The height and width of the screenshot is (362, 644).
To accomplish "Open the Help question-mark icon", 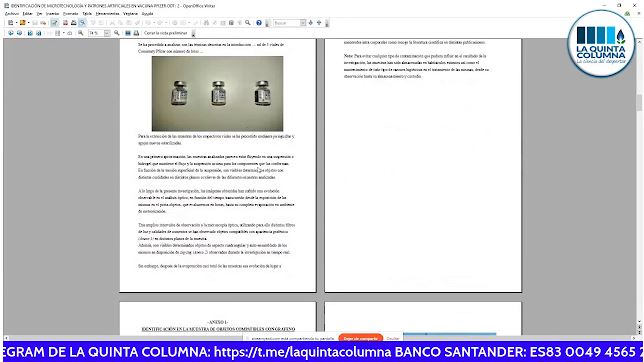I will pyautogui.click(x=259, y=23).
